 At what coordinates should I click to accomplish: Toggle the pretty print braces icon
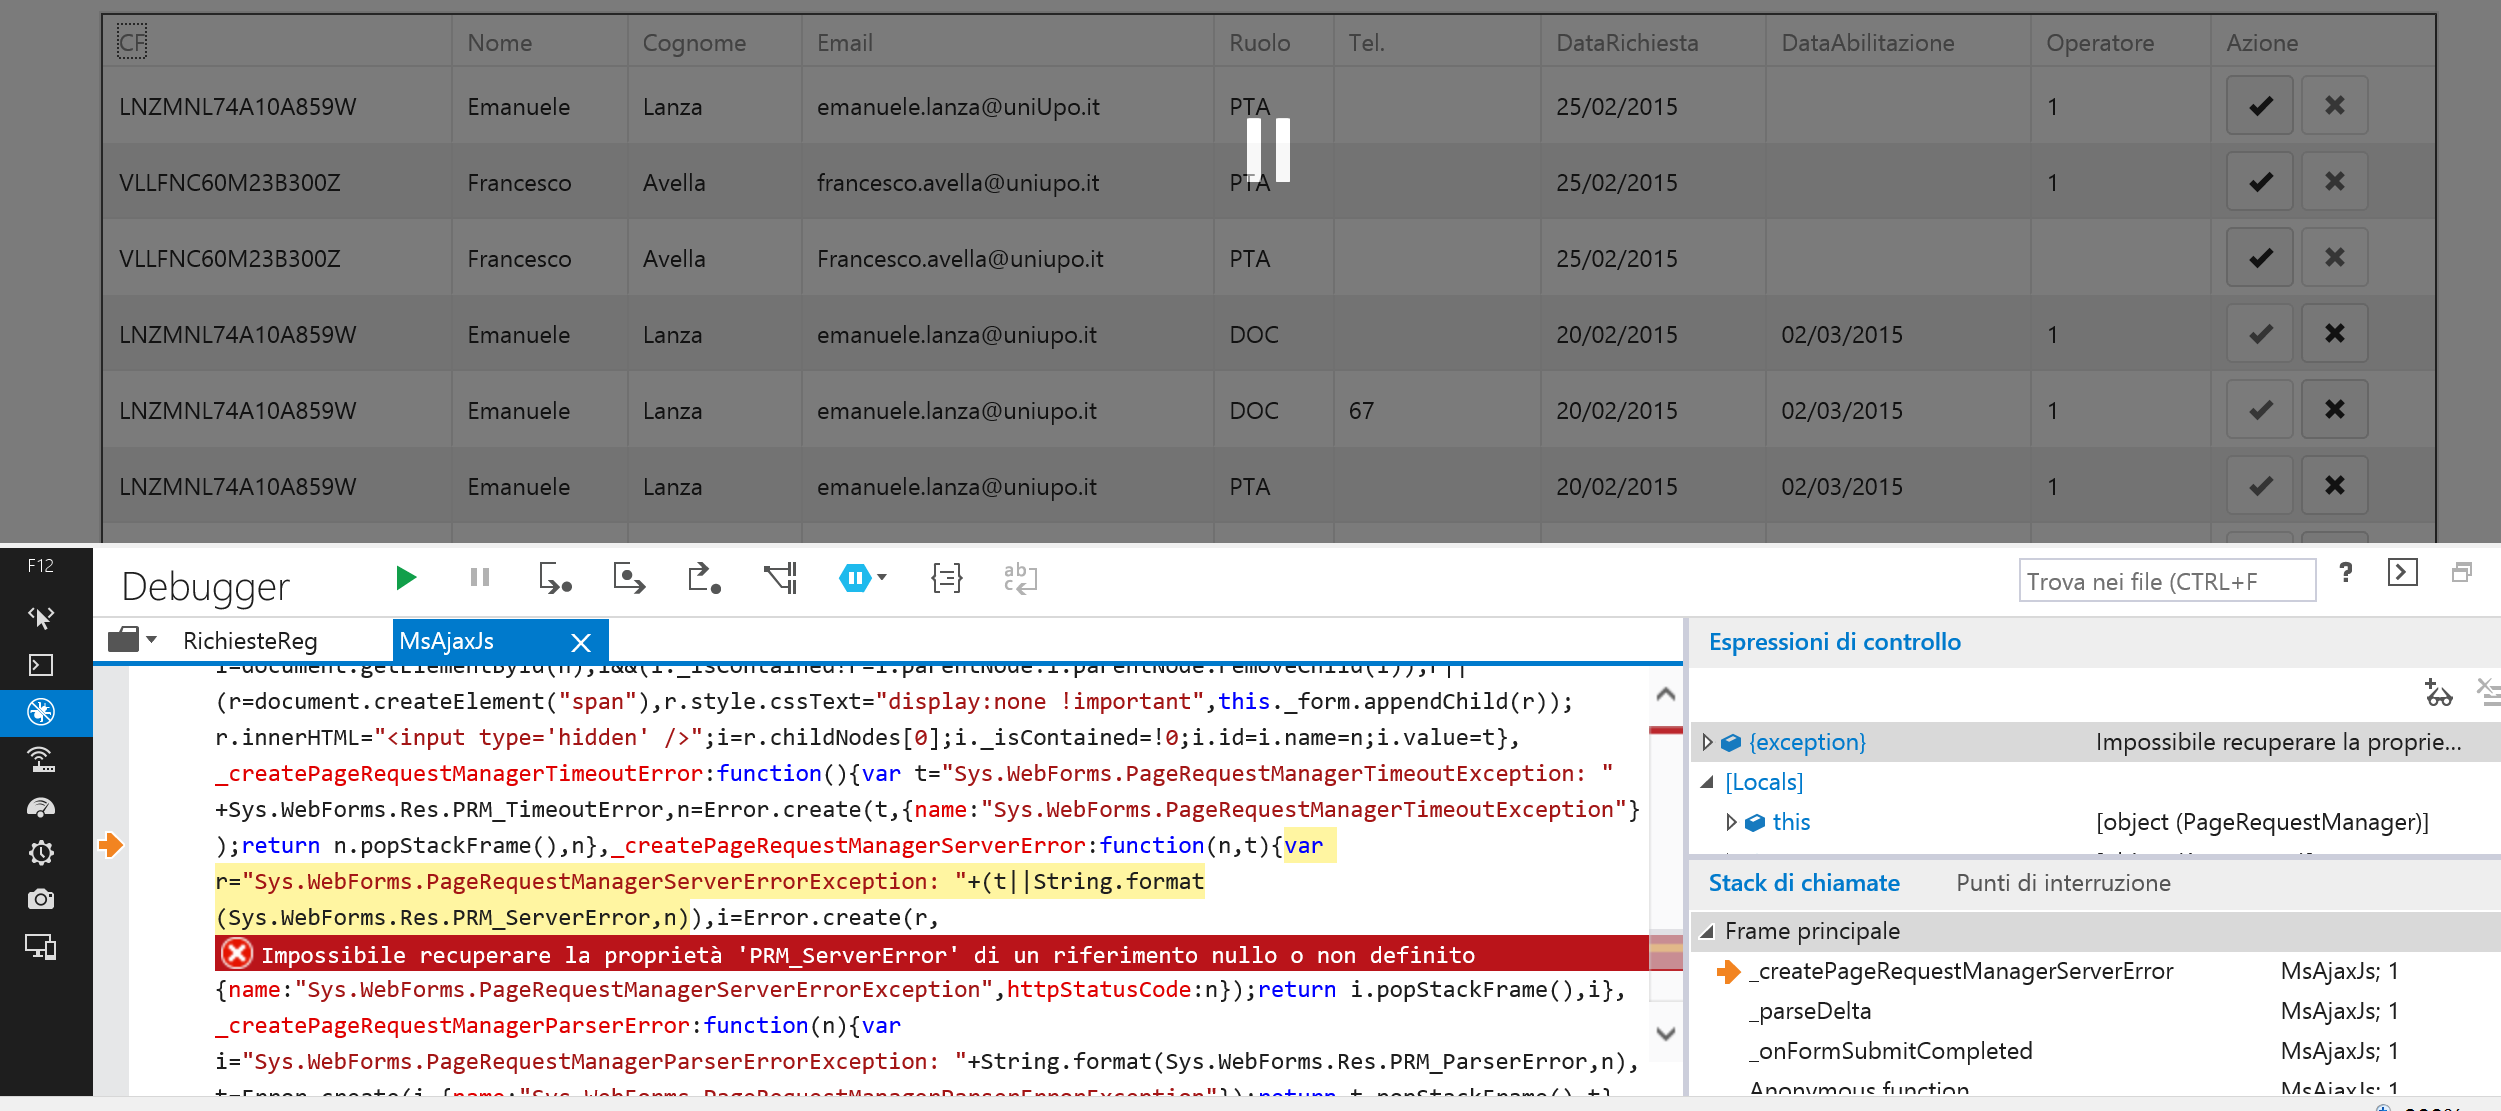tap(946, 578)
